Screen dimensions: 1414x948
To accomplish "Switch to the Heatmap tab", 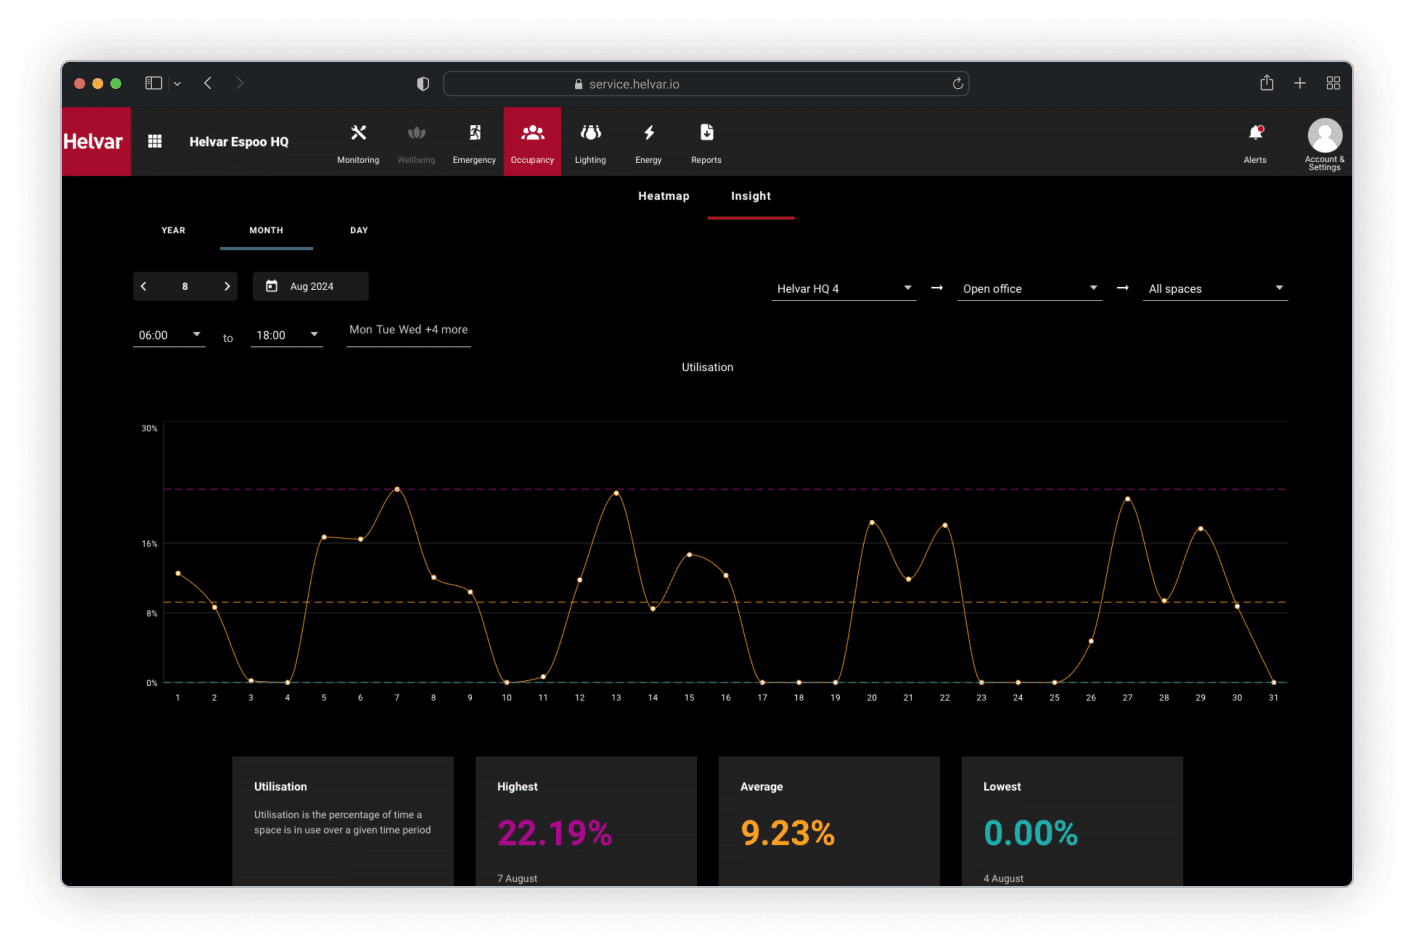I will [663, 196].
